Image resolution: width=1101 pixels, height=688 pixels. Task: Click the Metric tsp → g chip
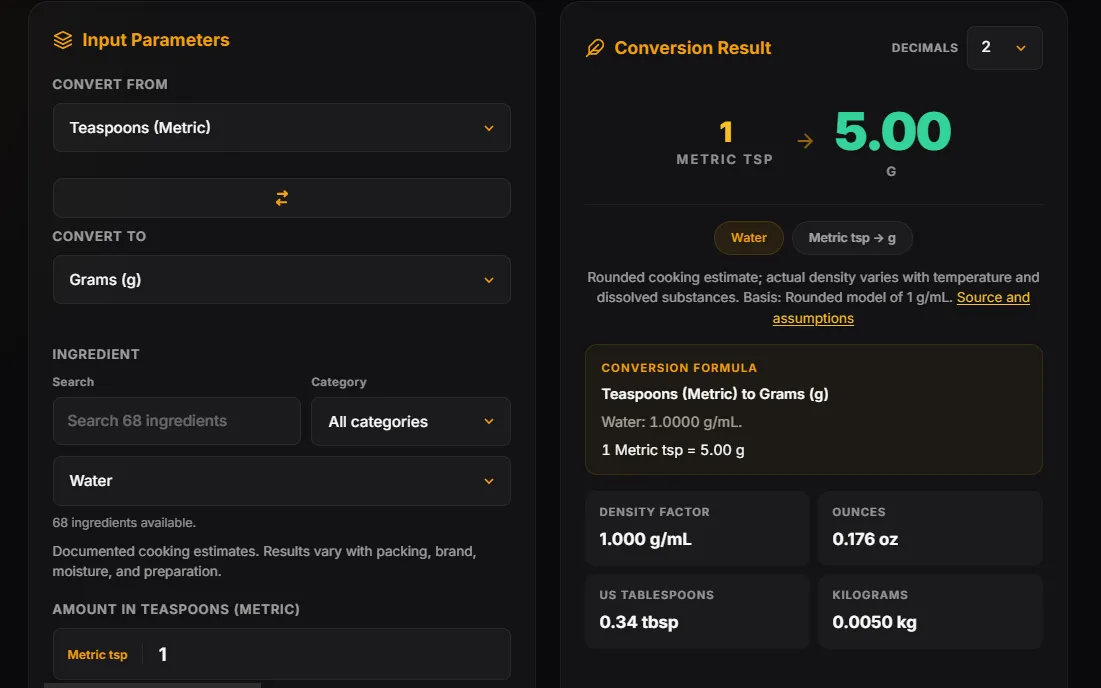click(x=852, y=238)
